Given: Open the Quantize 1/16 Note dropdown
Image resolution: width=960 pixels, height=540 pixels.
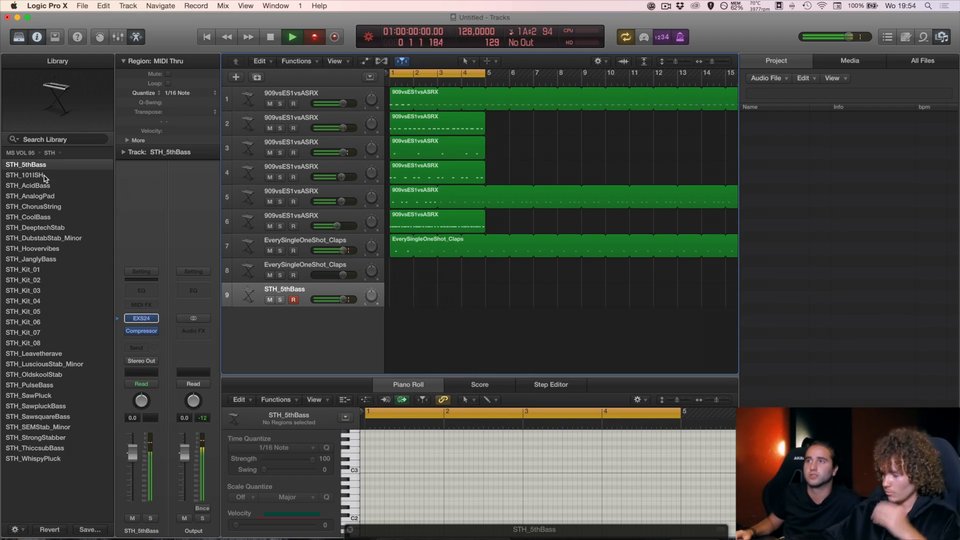Looking at the screenshot, I should [190, 93].
